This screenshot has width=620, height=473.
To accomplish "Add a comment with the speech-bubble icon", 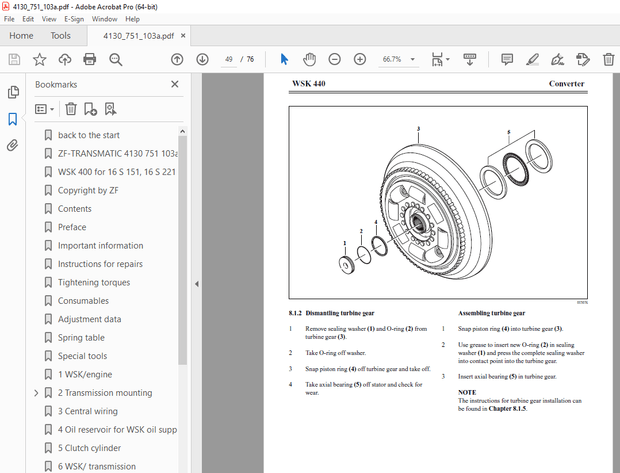I will pyautogui.click(x=507, y=60).
